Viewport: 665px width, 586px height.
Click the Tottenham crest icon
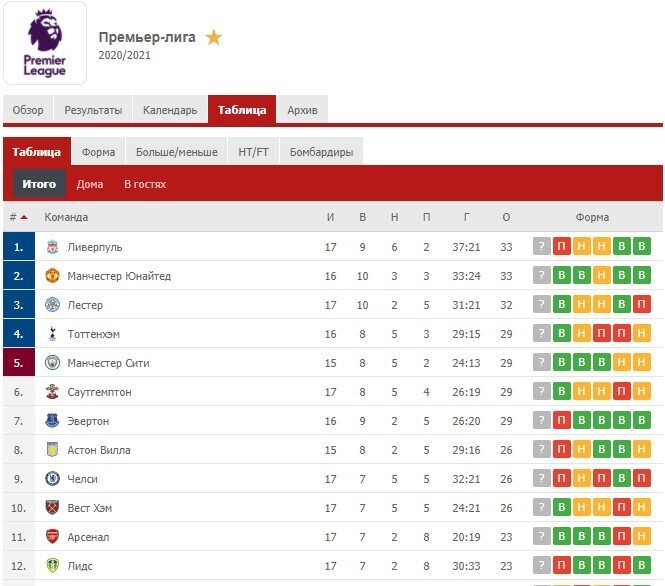pos(52,334)
